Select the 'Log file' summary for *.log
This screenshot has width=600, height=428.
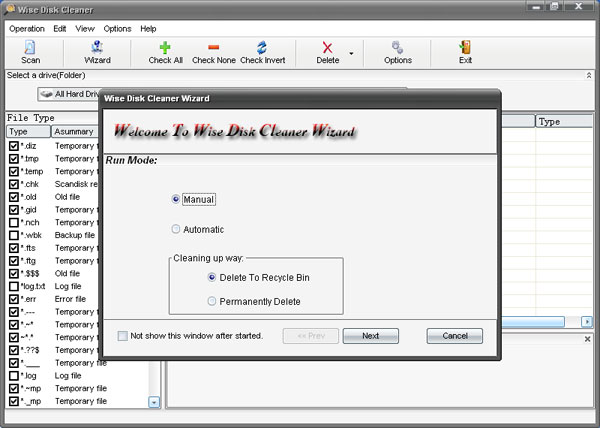68,376
